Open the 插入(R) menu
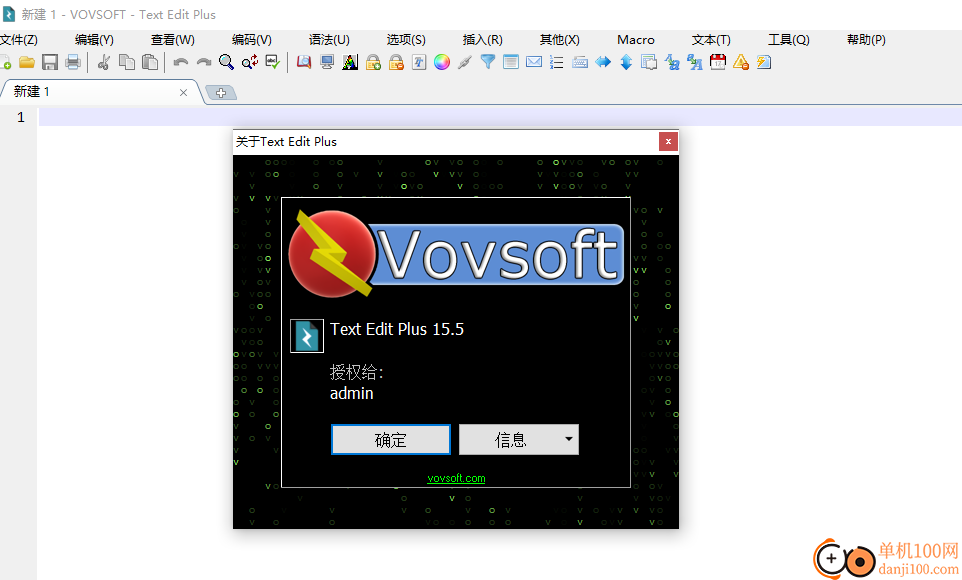The height and width of the screenshot is (580, 962). click(482, 40)
